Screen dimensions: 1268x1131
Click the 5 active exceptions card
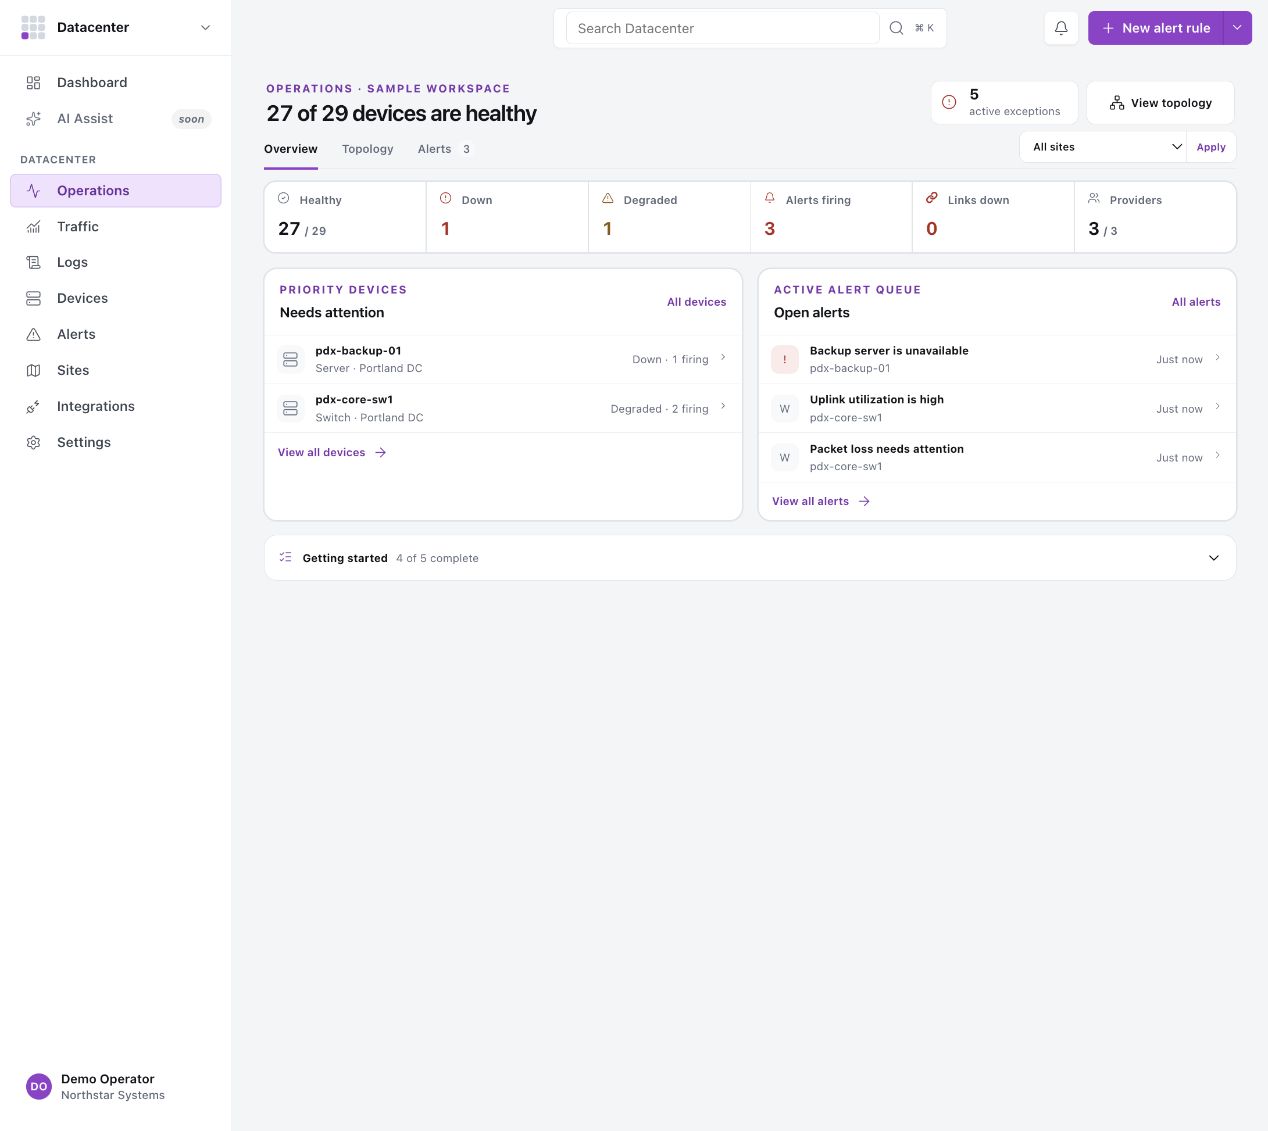pyautogui.click(x=1004, y=103)
